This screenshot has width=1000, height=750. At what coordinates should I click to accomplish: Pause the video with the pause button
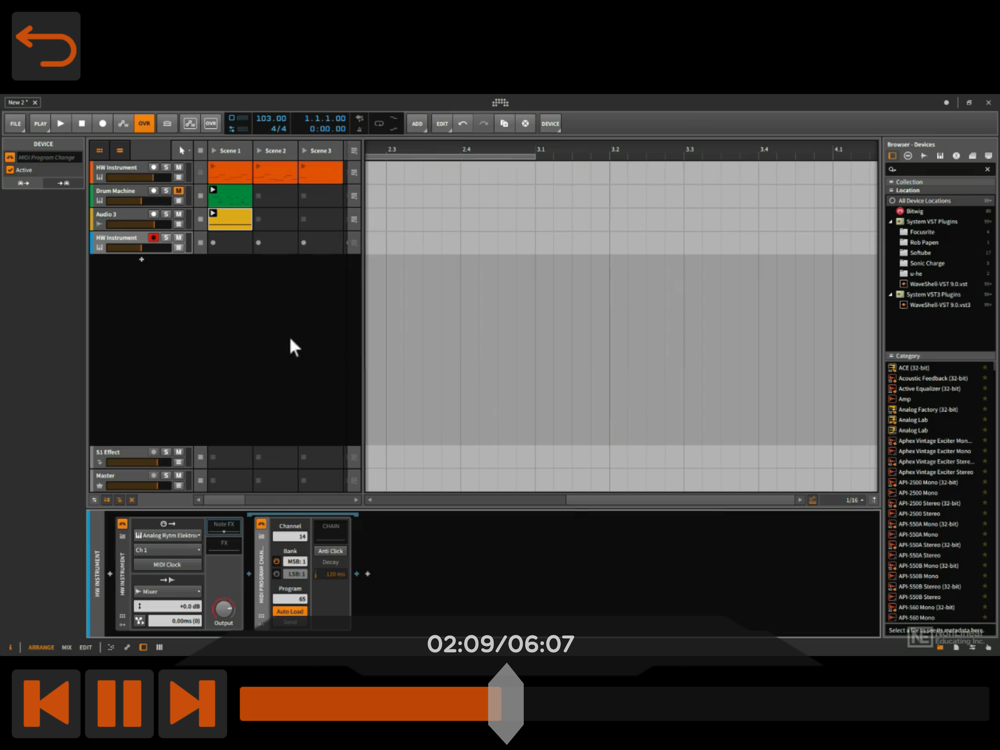[119, 703]
